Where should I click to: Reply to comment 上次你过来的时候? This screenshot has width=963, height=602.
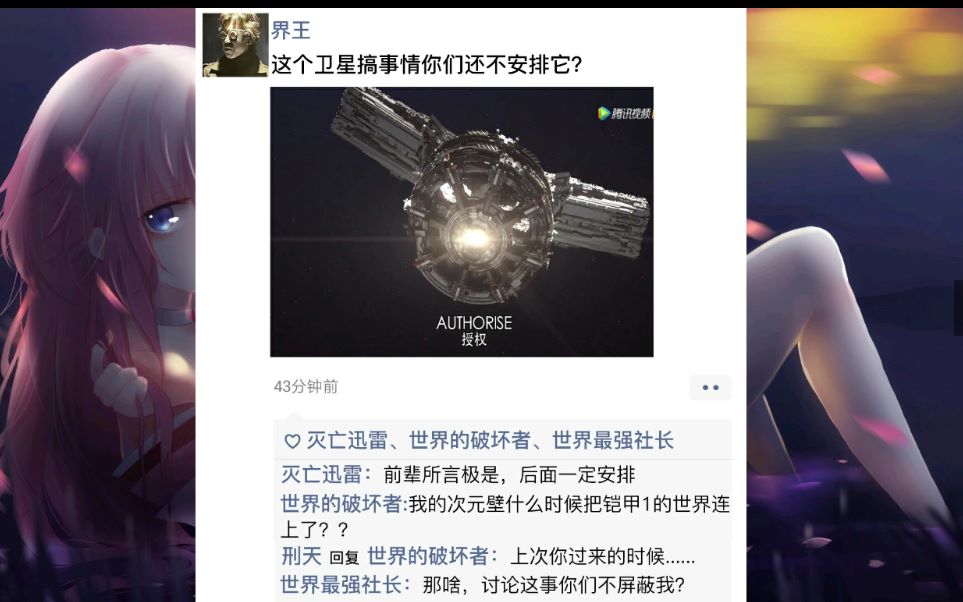point(602,557)
